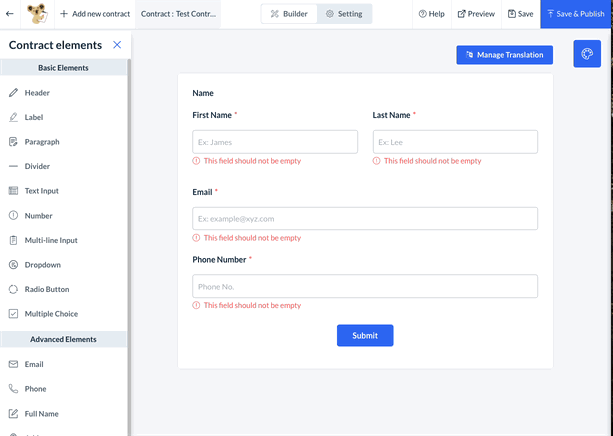Close the Contract elements panel
613x436 pixels.
click(117, 45)
